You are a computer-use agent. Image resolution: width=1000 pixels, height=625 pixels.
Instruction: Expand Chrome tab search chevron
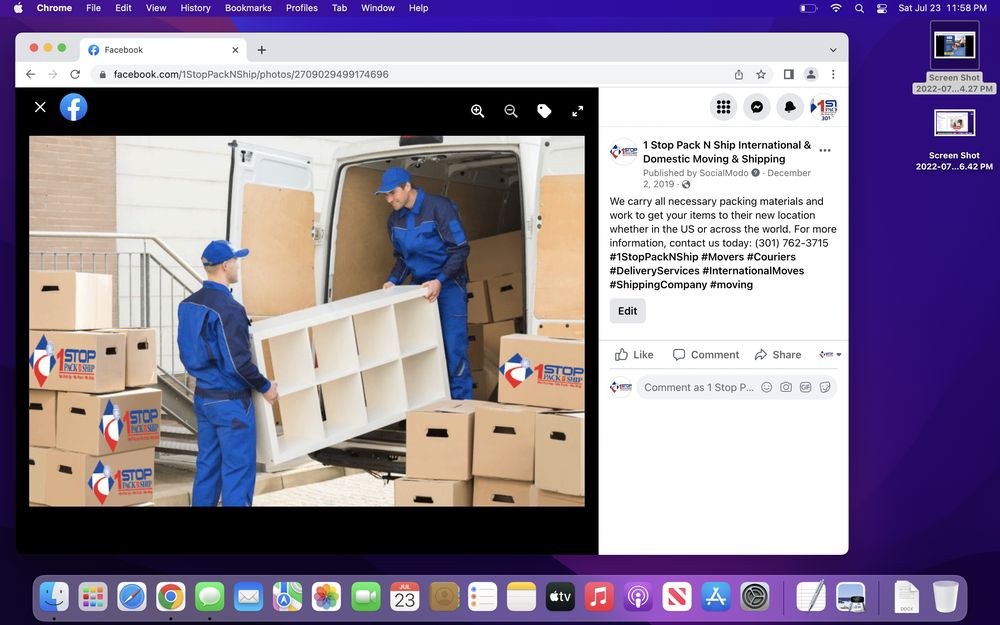pyautogui.click(x=833, y=50)
